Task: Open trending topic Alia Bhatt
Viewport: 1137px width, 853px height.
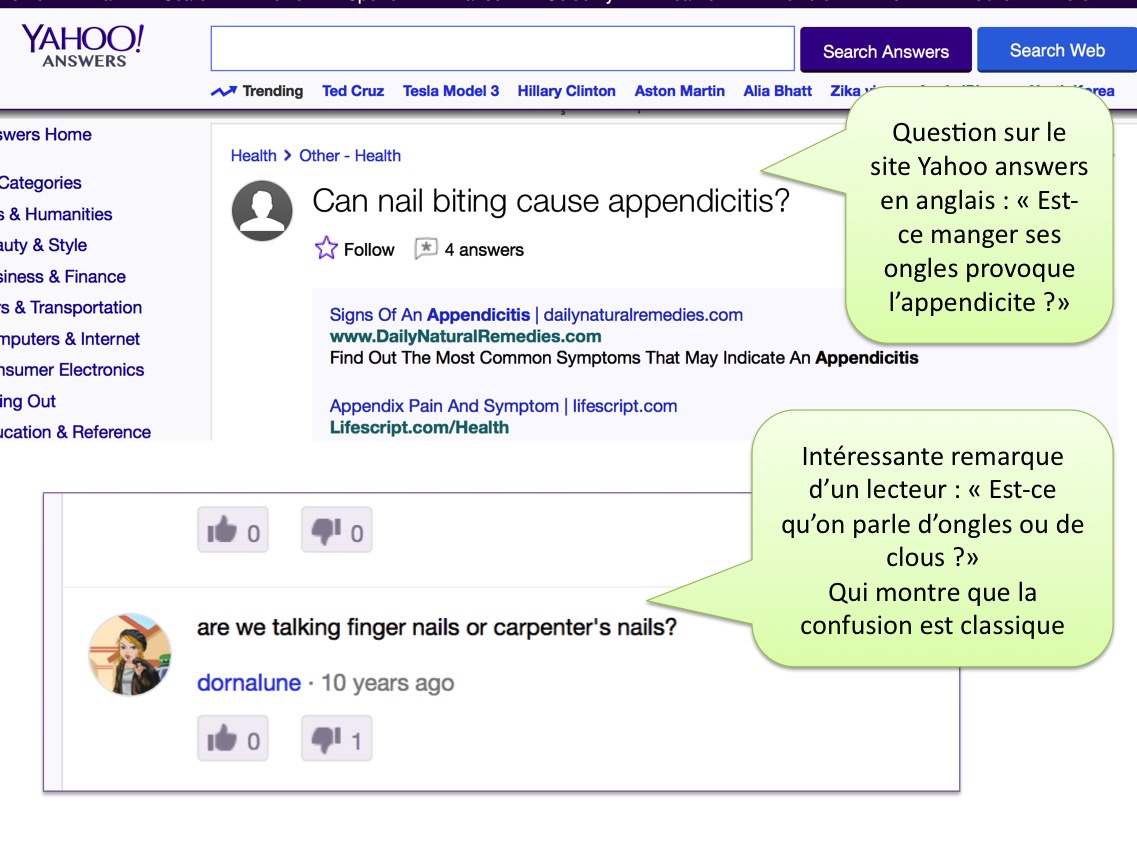Action: pyautogui.click(x=777, y=91)
